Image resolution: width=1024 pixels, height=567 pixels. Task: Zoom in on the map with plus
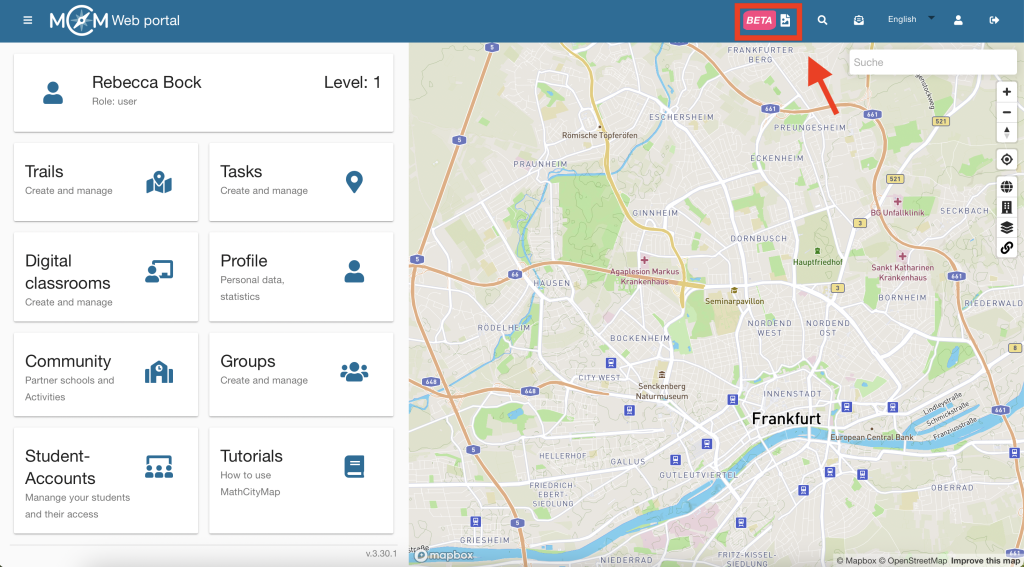pos(1006,93)
